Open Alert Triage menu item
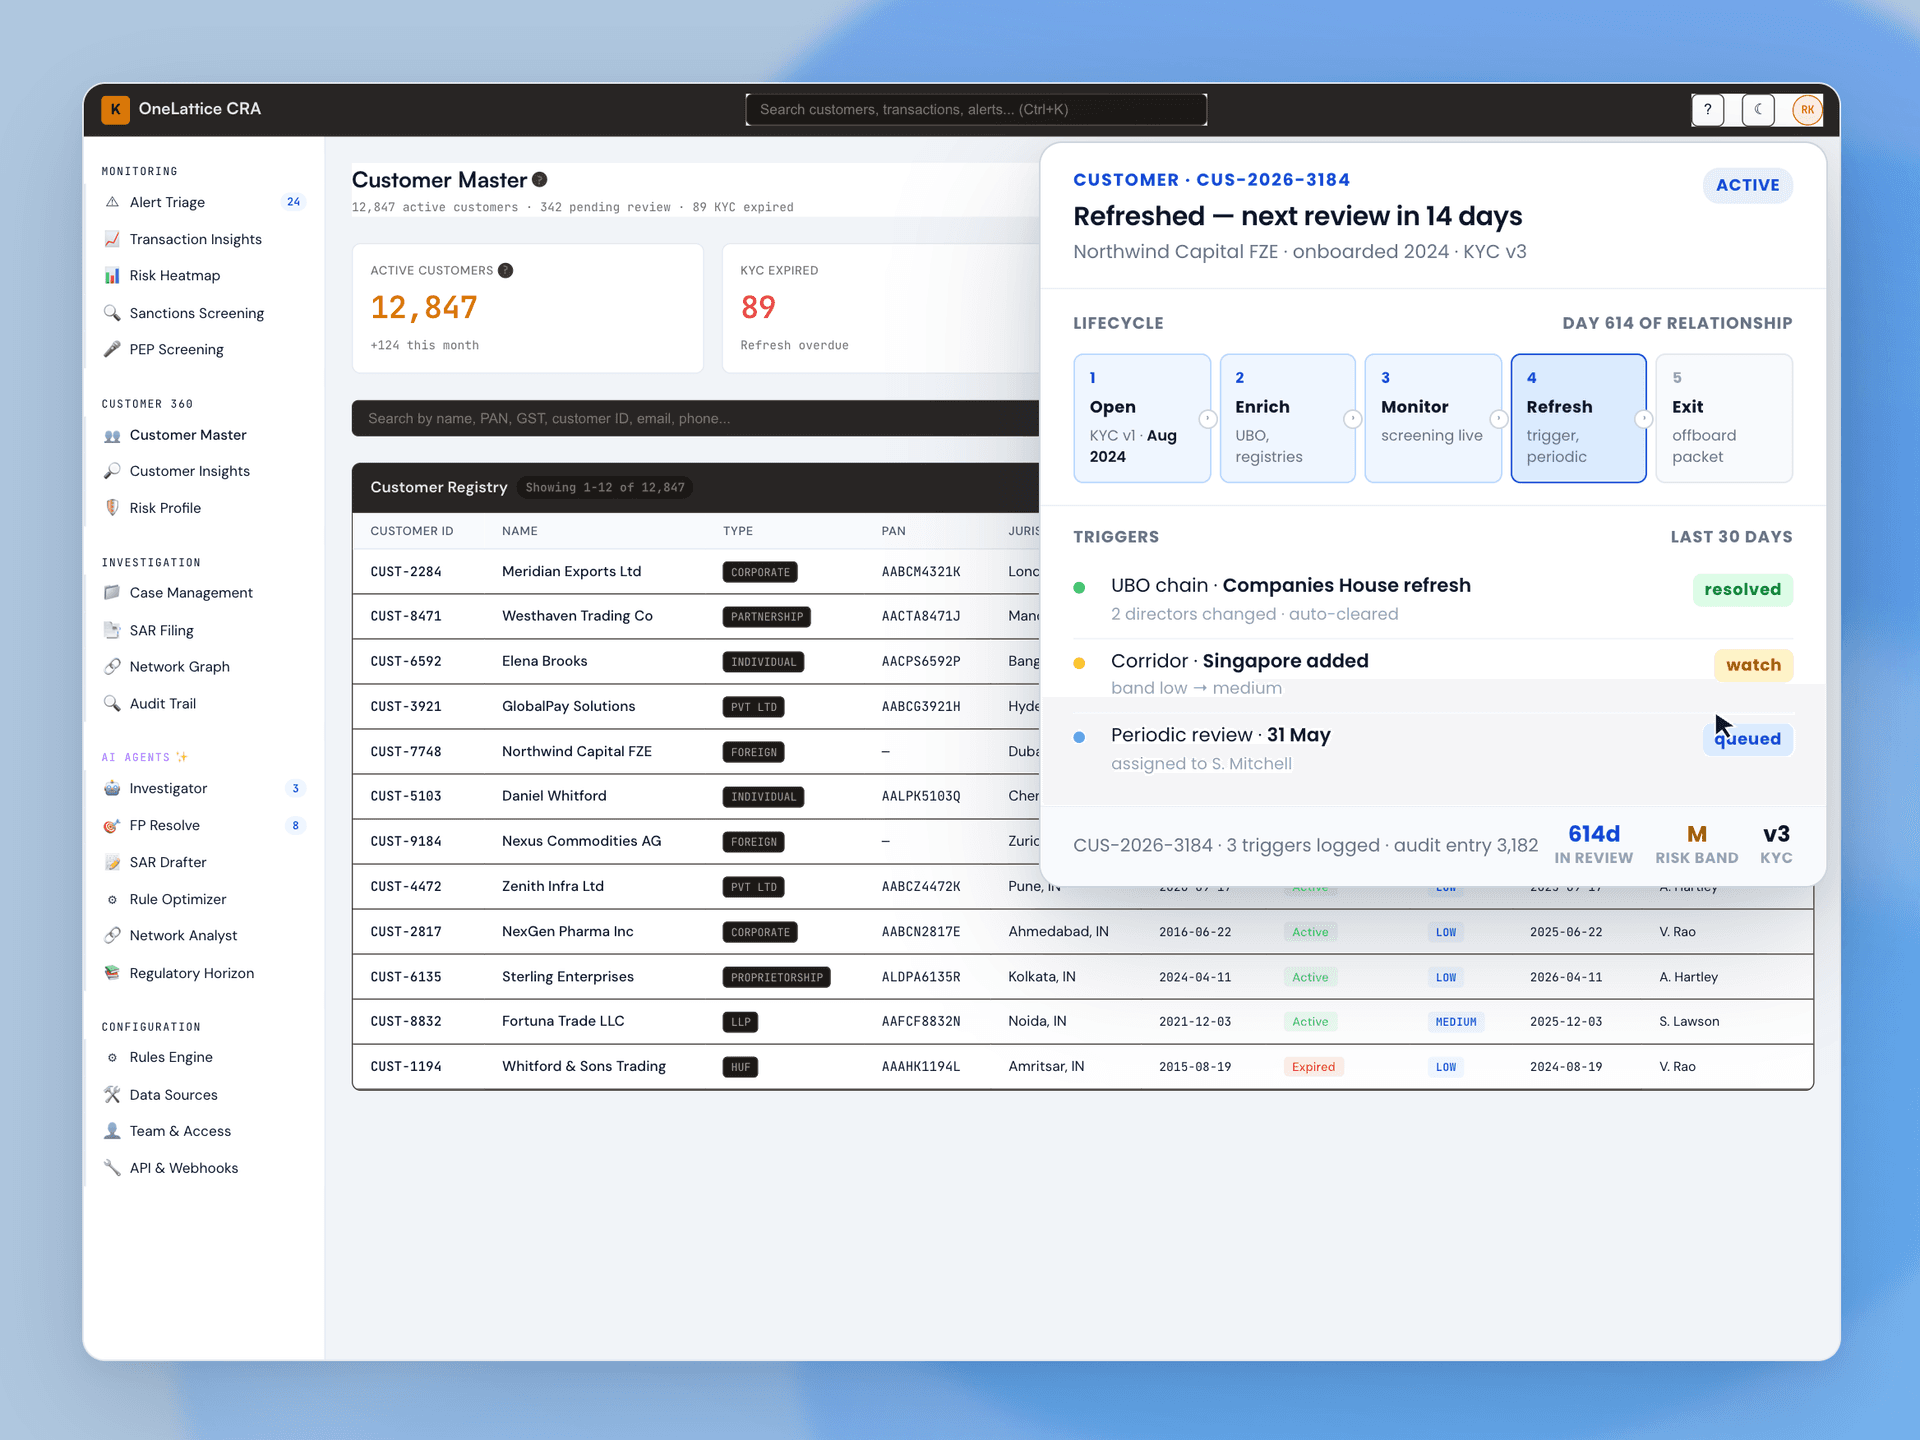 point(204,202)
